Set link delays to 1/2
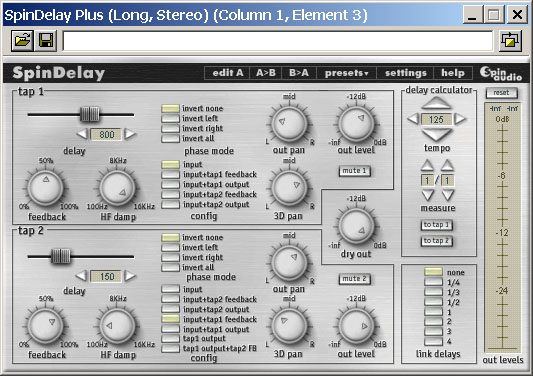The height and width of the screenshot is (376, 533). [433, 302]
